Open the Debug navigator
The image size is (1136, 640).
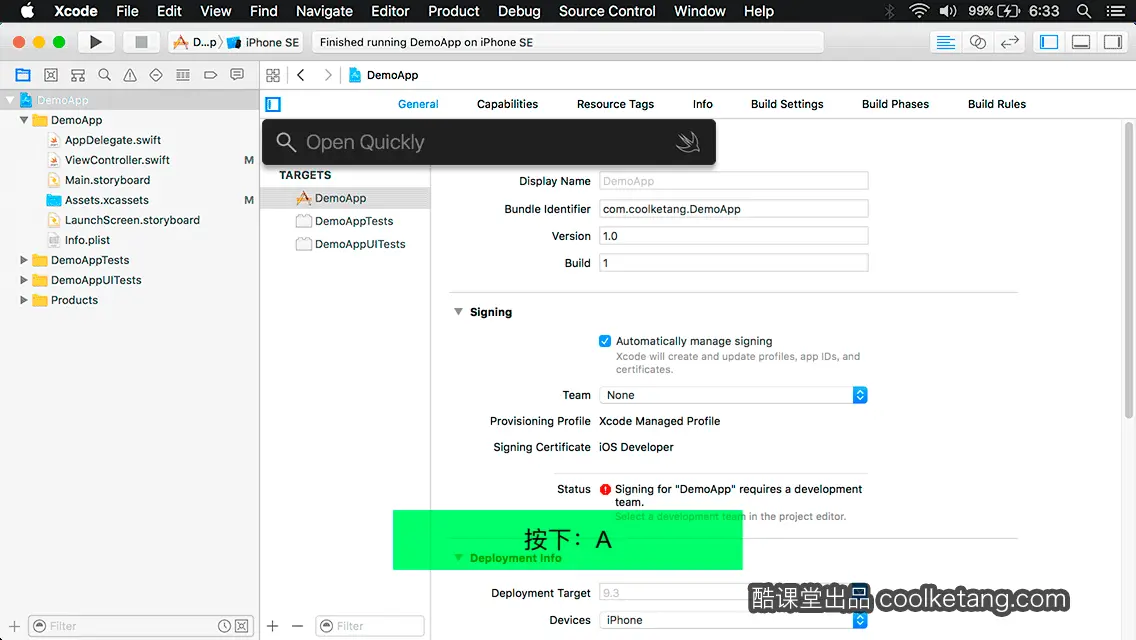pos(183,75)
